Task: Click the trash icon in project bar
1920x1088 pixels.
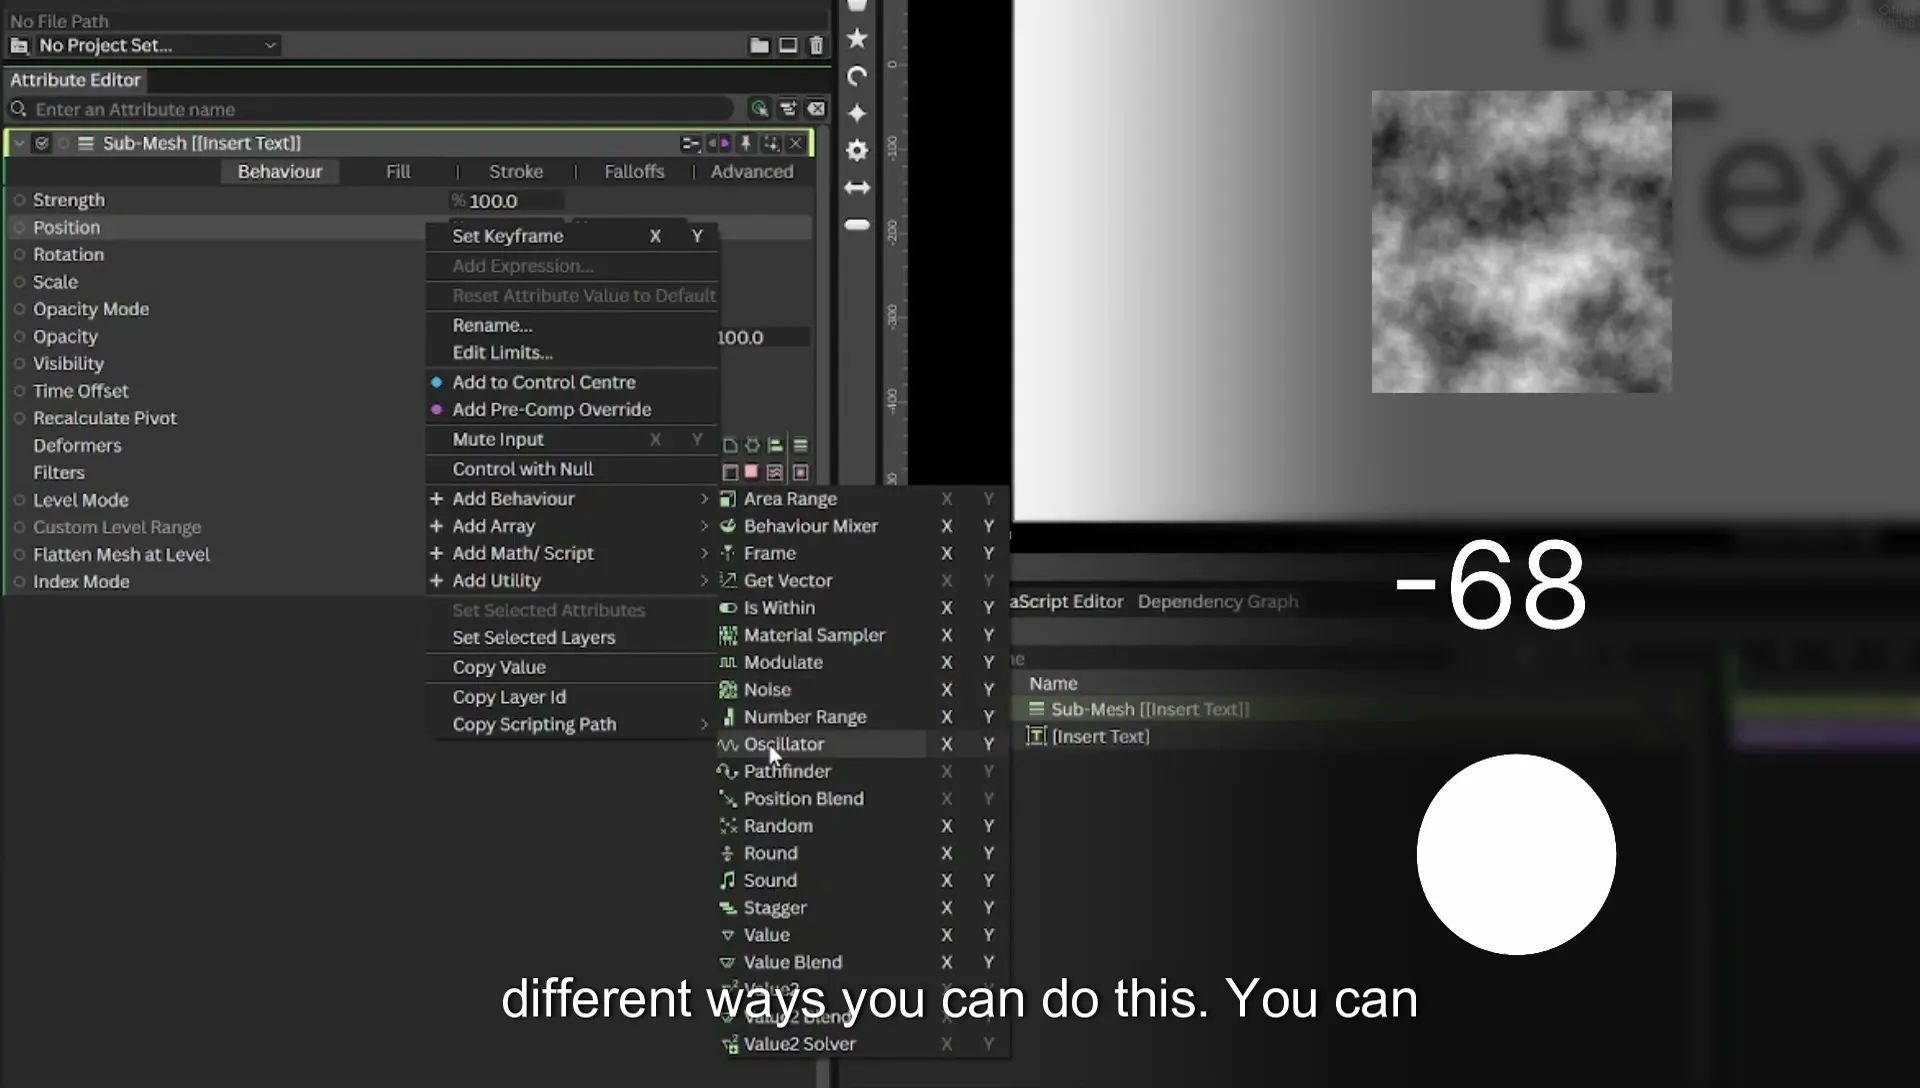Action: tap(816, 45)
